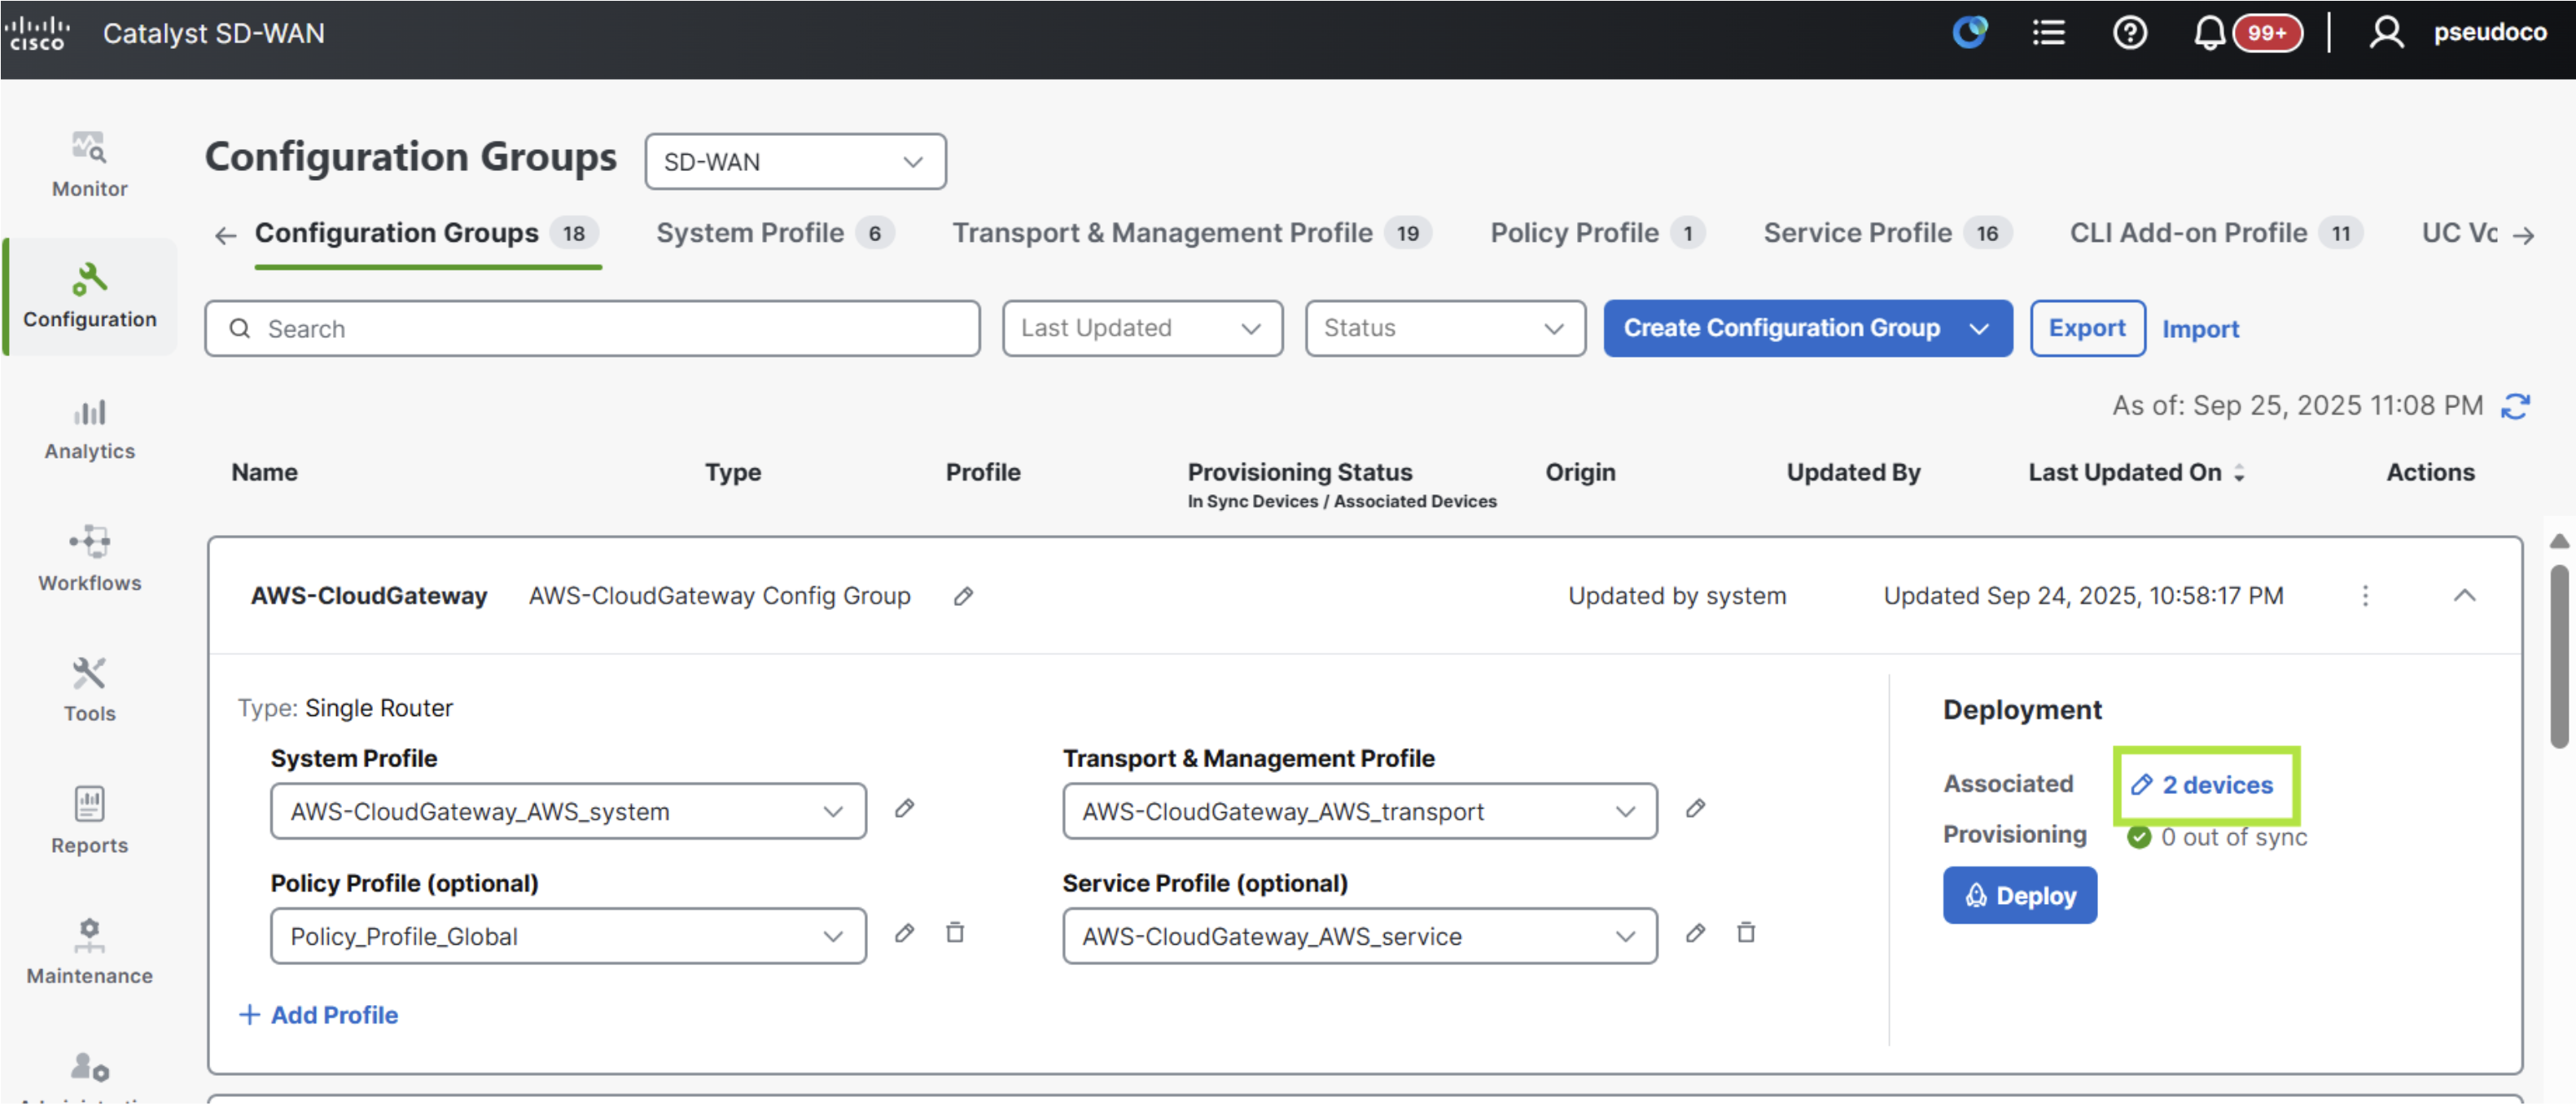Open Maintenance in the sidebar
Screen dimensions: 2576x1106
(x=89, y=952)
